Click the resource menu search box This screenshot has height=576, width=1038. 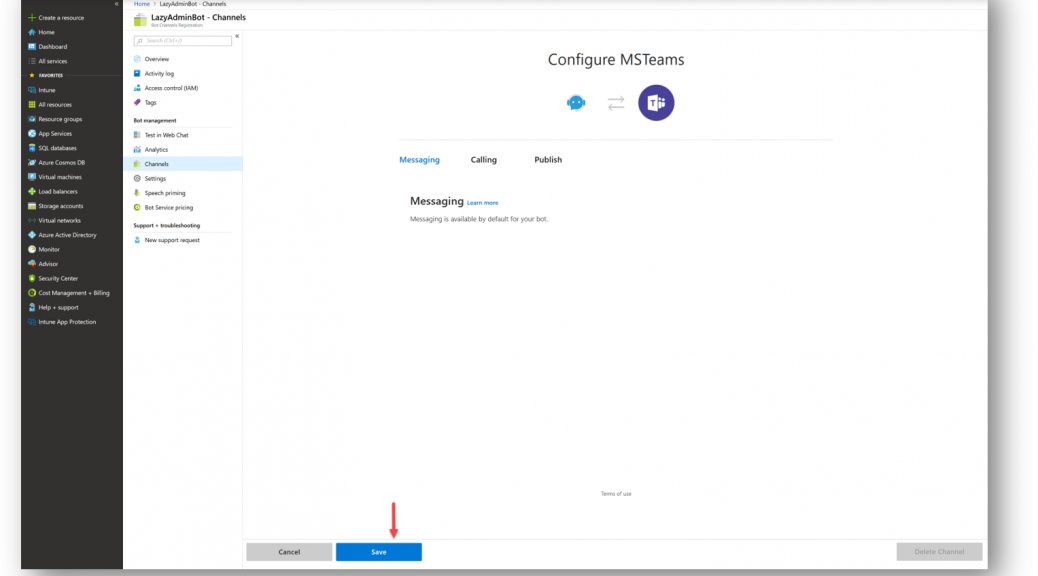183,41
